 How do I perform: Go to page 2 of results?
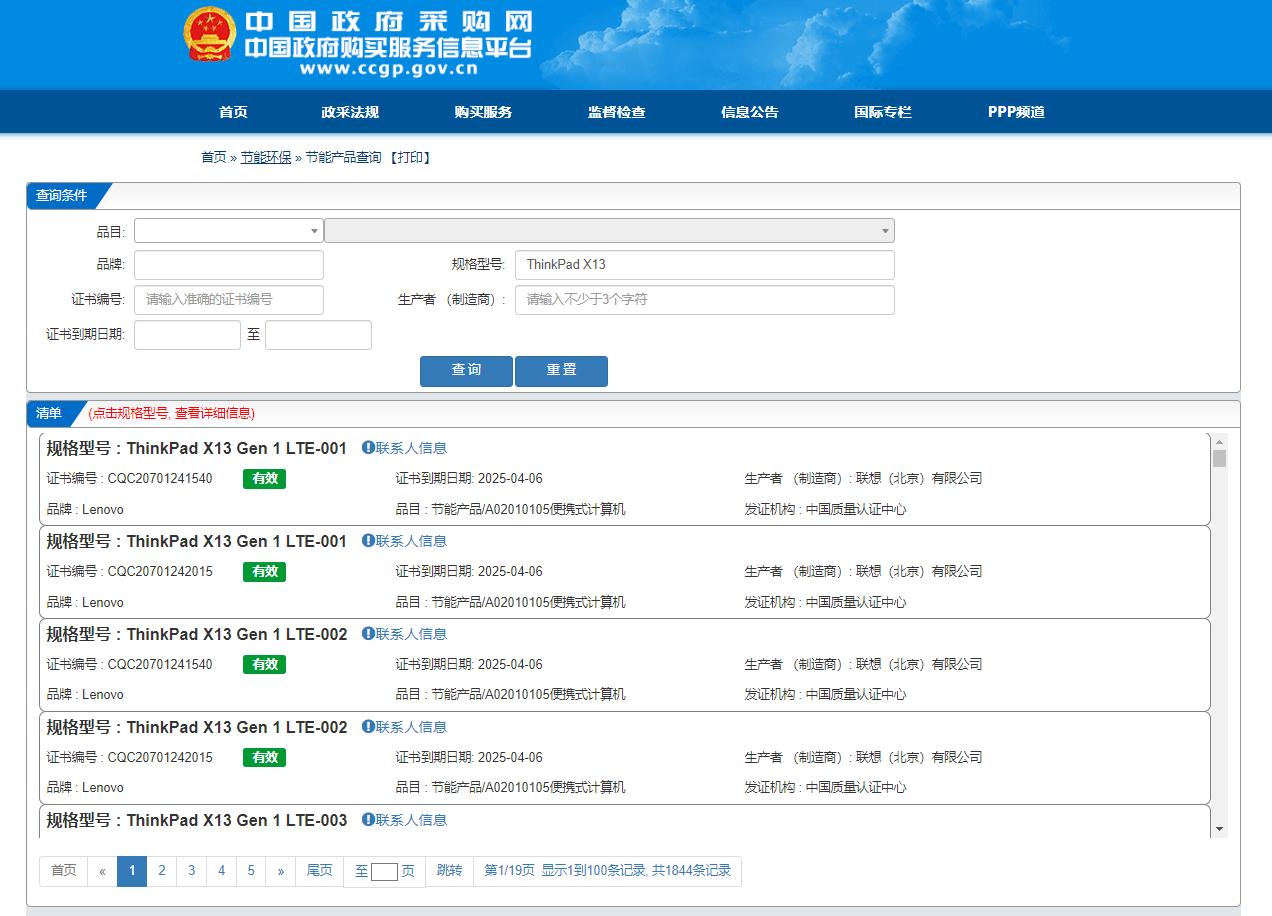[161, 871]
